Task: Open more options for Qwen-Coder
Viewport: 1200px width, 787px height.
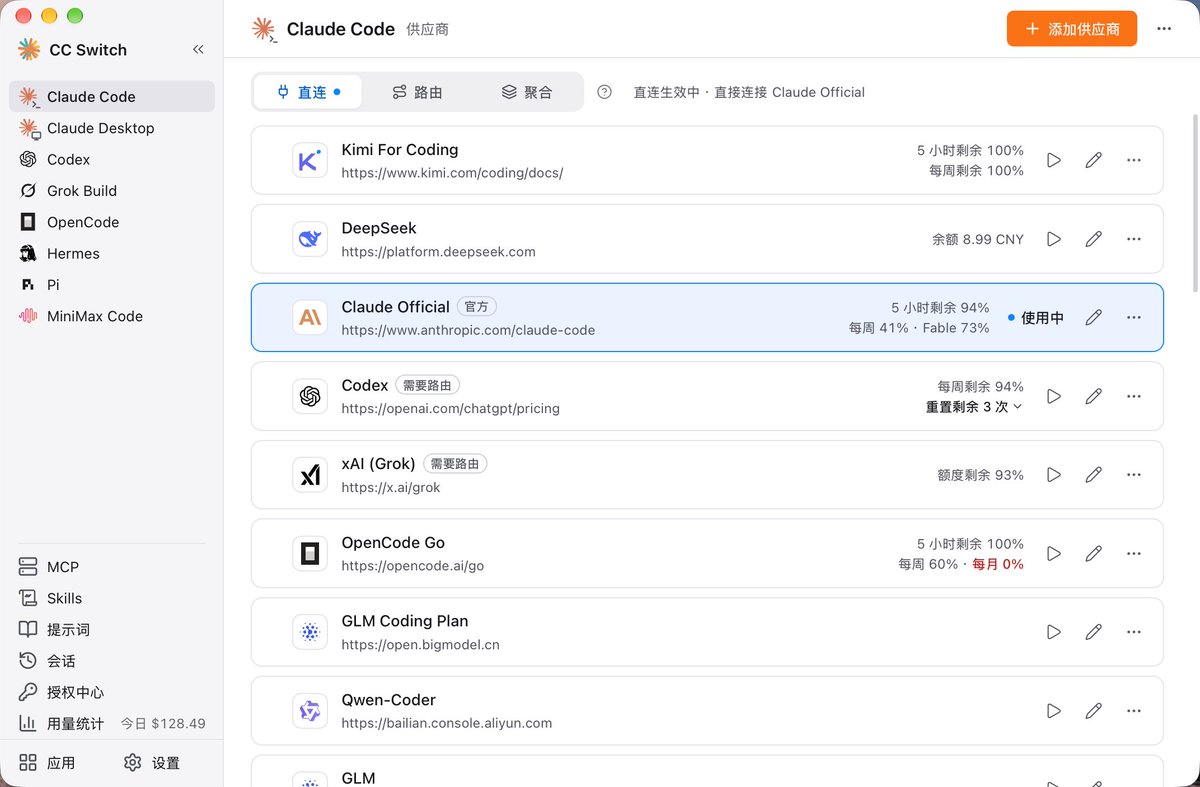Action: coord(1134,711)
